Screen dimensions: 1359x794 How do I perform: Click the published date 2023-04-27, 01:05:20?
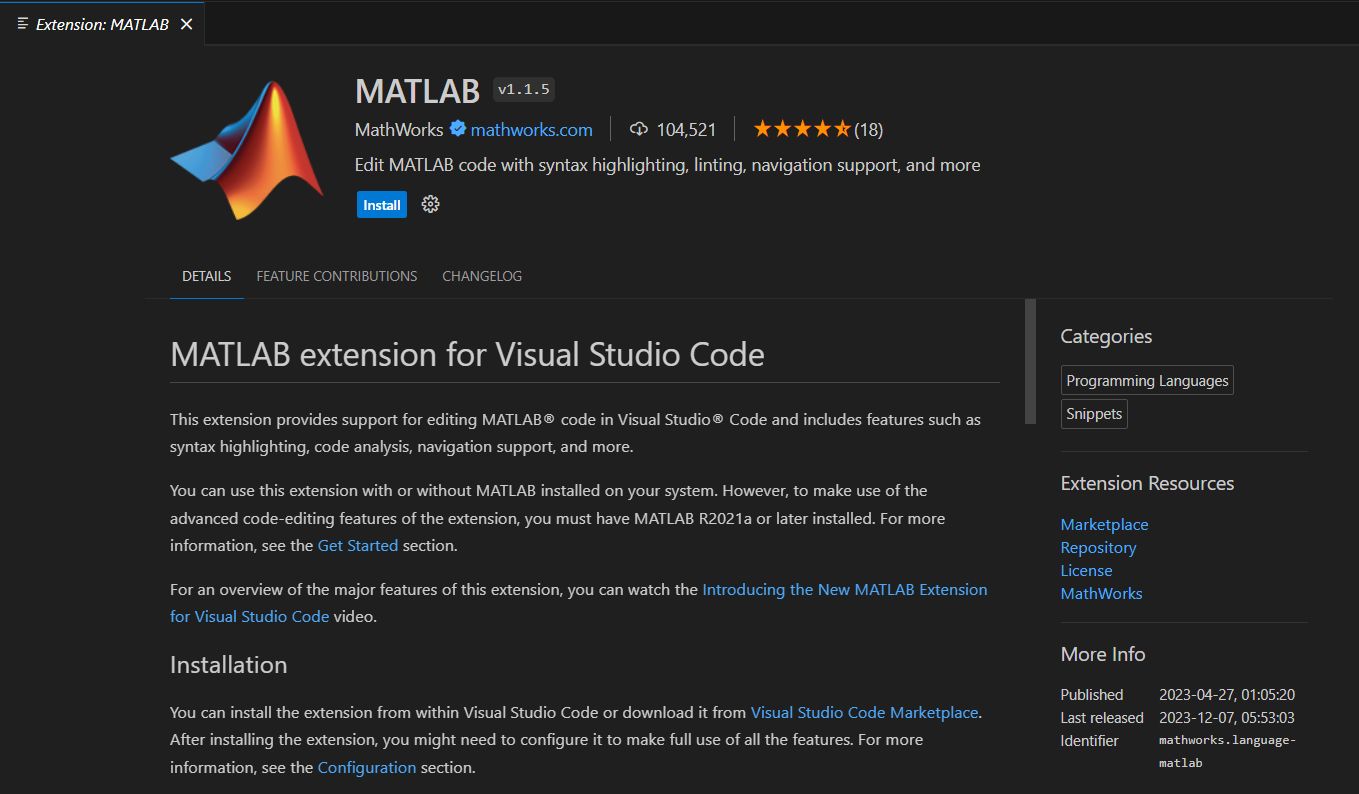tap(1227, 695)
